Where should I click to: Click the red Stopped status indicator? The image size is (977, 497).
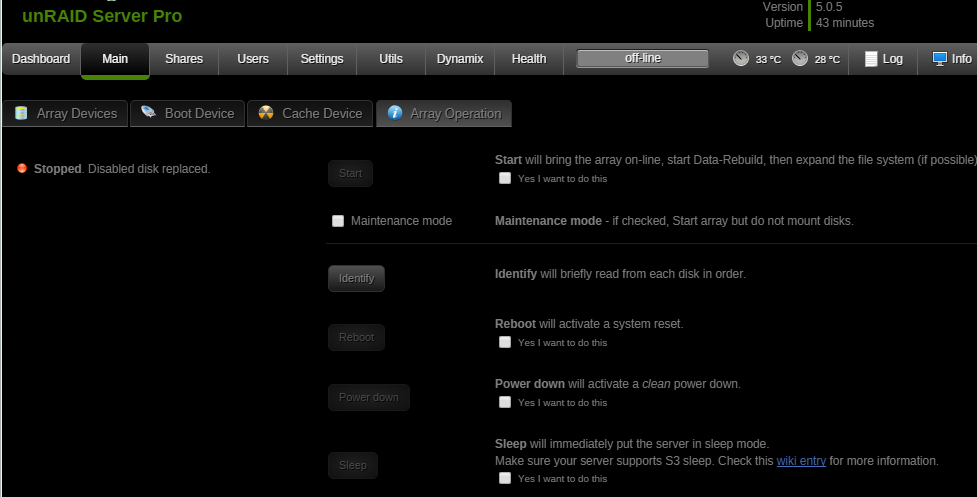[x=22, y=168]
